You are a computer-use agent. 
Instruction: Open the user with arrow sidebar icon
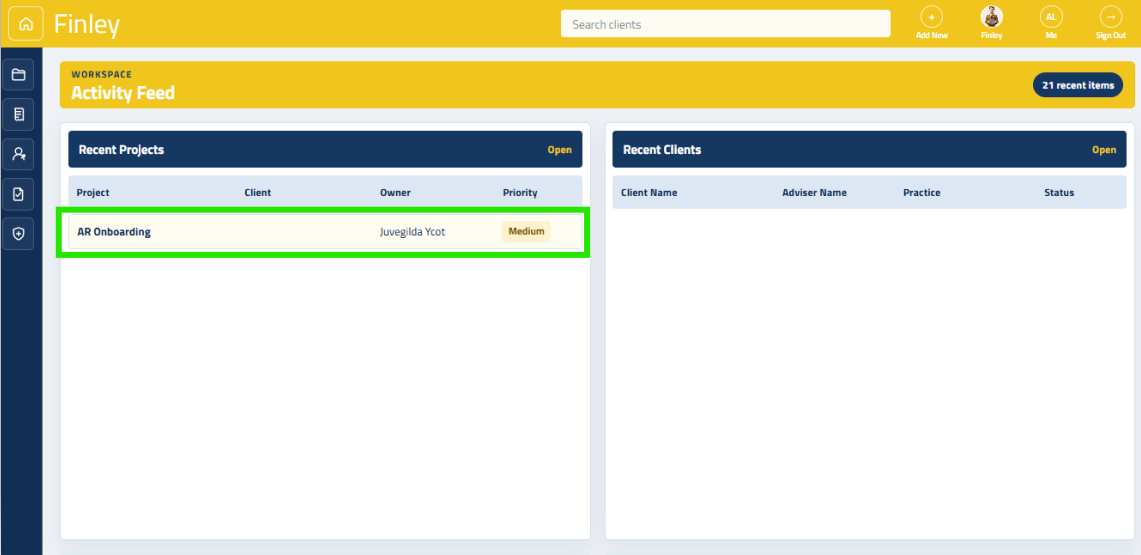tap(18, 154)
